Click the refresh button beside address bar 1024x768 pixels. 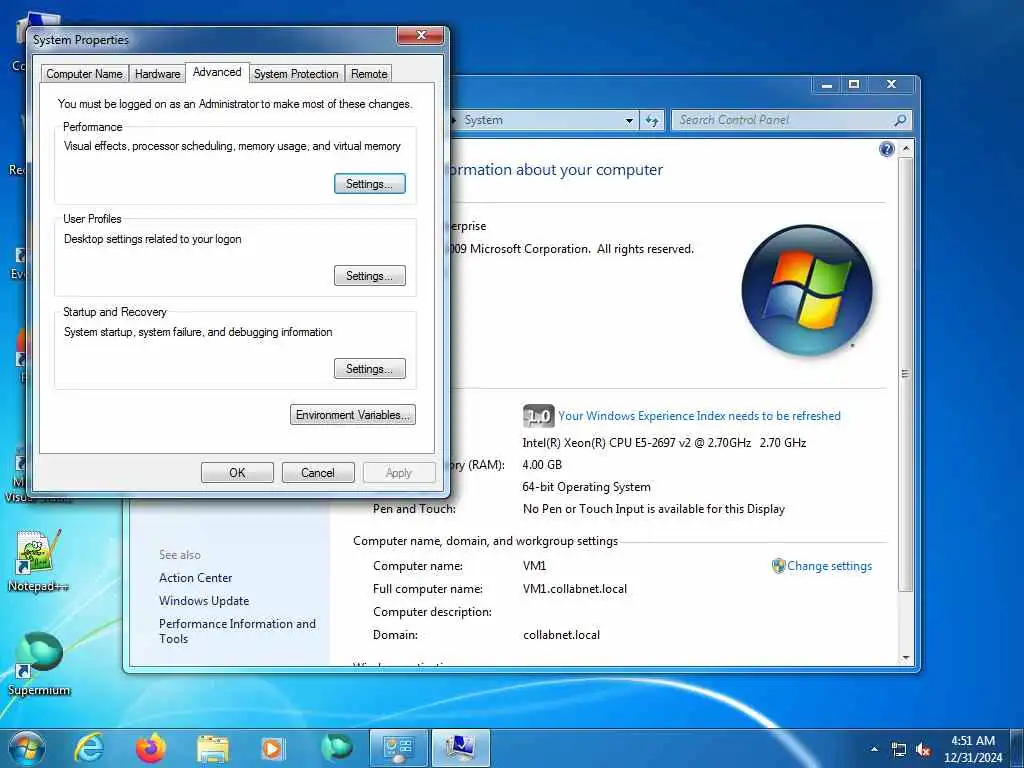[652, 120]
